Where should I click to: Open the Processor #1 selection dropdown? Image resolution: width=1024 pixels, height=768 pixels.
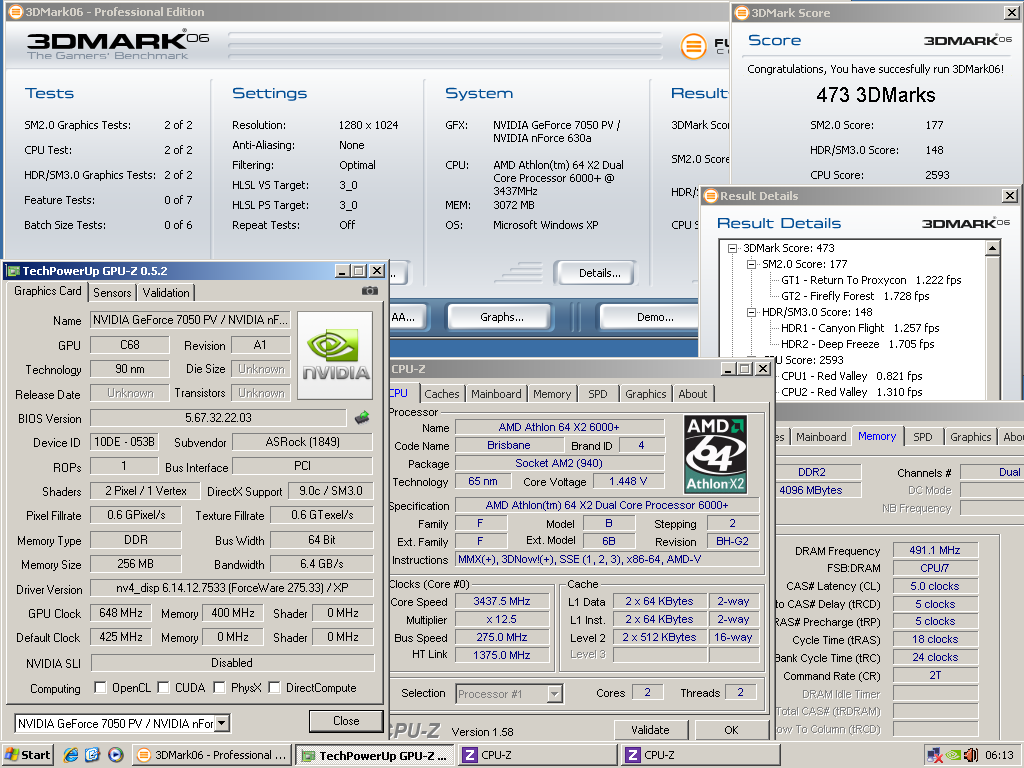click(554, 694)
